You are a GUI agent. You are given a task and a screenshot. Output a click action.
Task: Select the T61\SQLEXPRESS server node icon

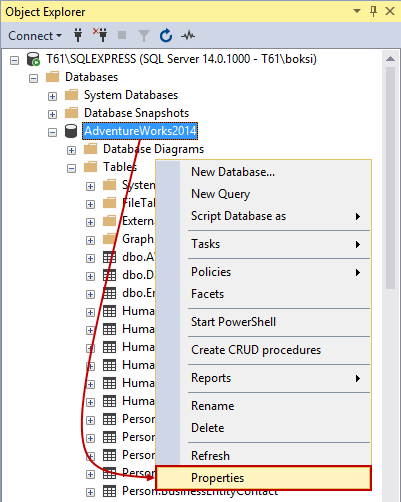coord(33,59)
